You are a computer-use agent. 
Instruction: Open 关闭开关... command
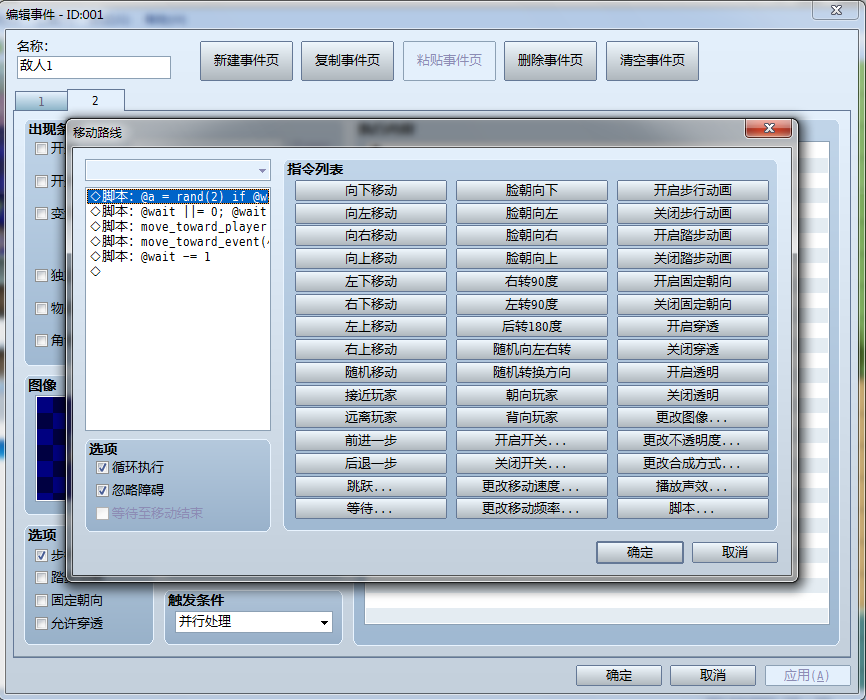pyautogui.click(x=531, y=464)
